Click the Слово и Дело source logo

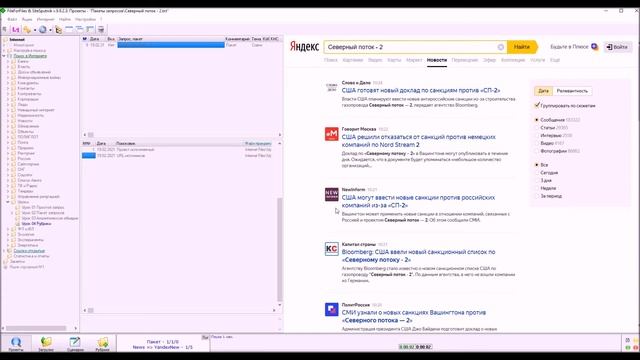(x=331, y=87)
